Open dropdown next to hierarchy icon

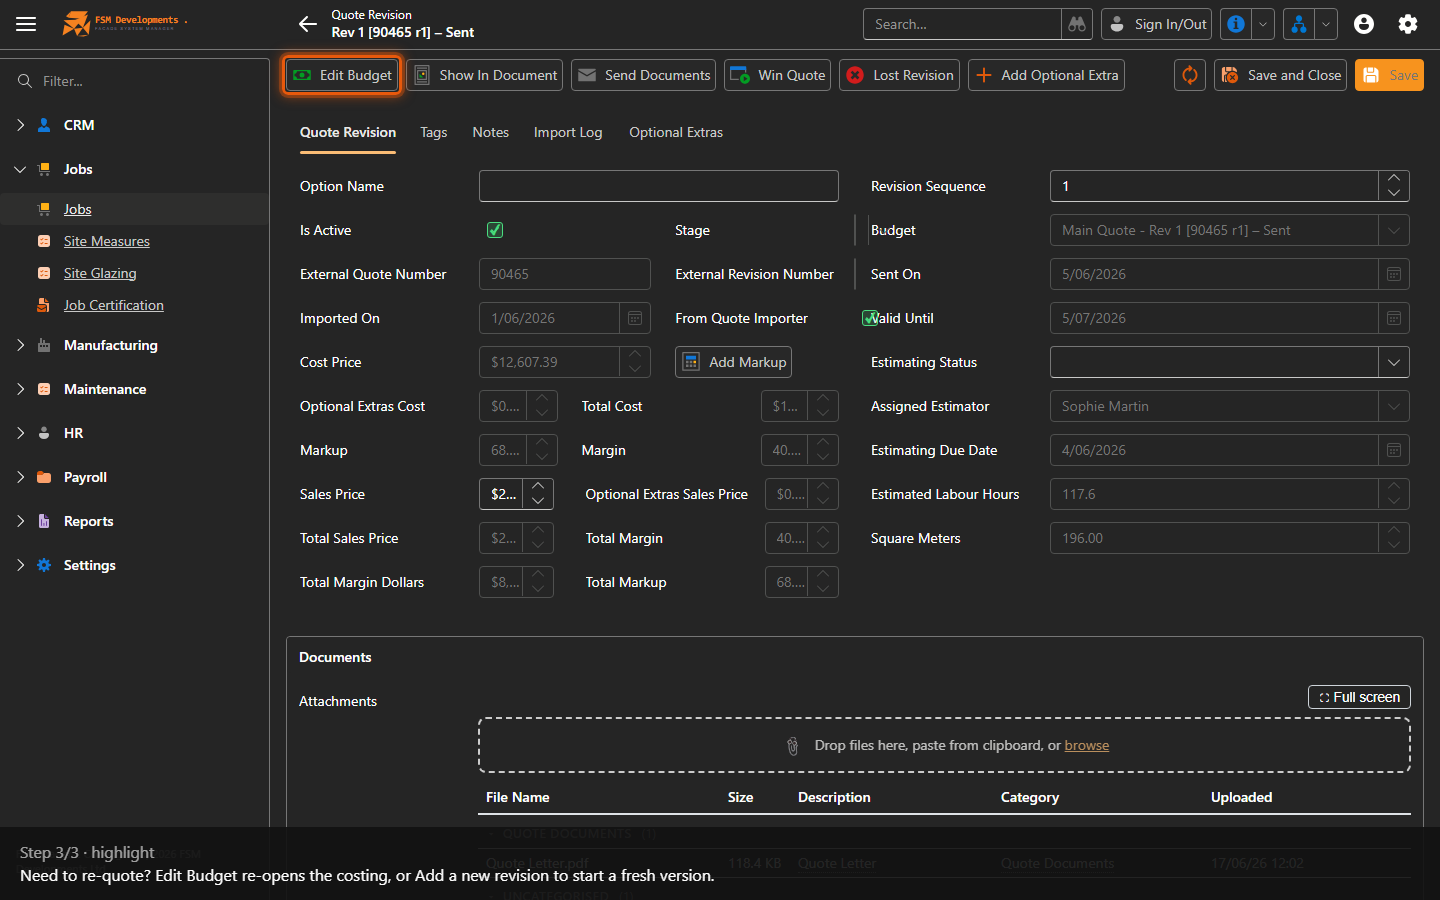[1326, 24]
